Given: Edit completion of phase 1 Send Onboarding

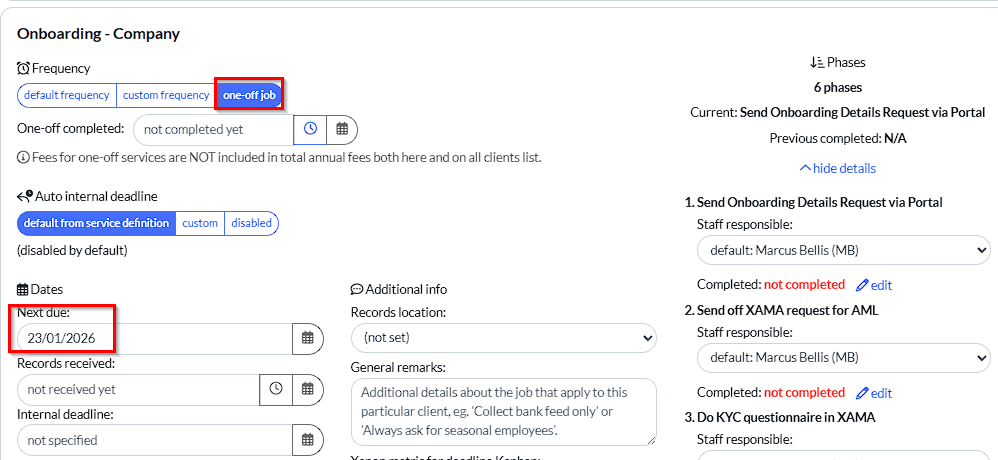Looking at the screenshot, I should [874, 285].
